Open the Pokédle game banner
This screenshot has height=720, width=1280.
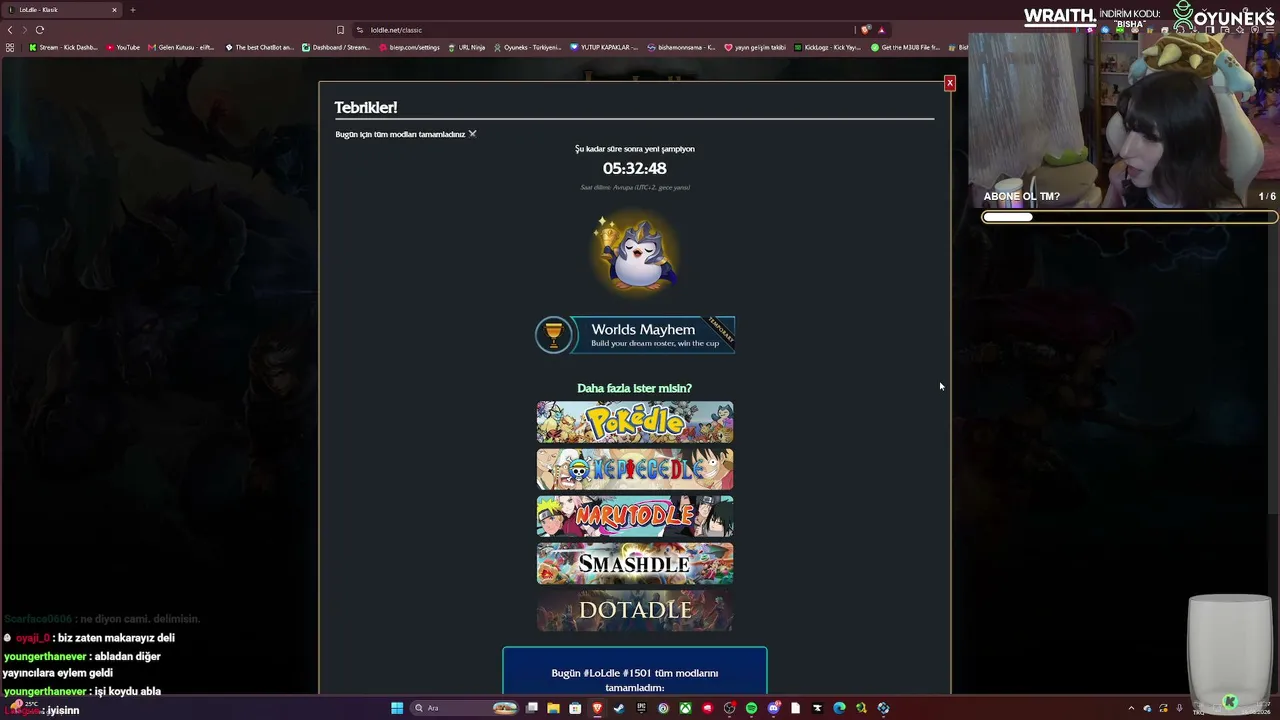[x=635, y=422]
